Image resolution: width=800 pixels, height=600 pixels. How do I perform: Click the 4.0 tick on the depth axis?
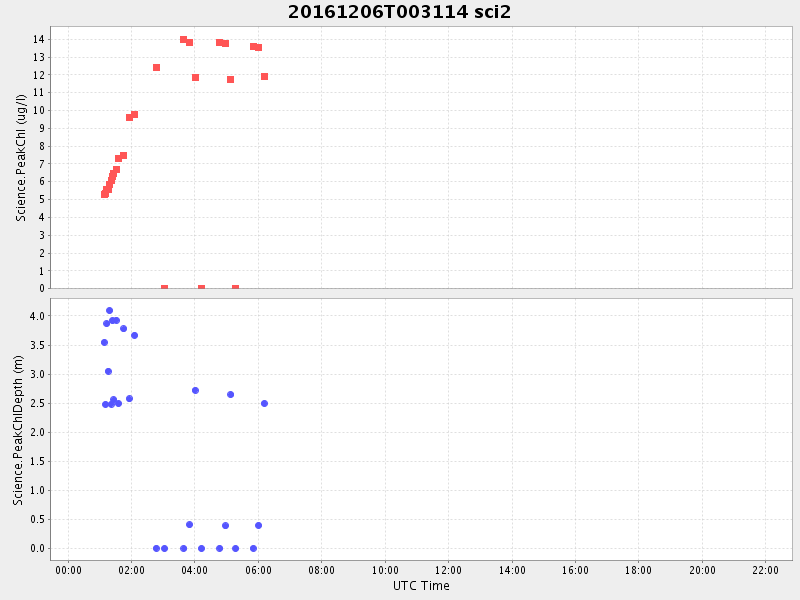38,316
